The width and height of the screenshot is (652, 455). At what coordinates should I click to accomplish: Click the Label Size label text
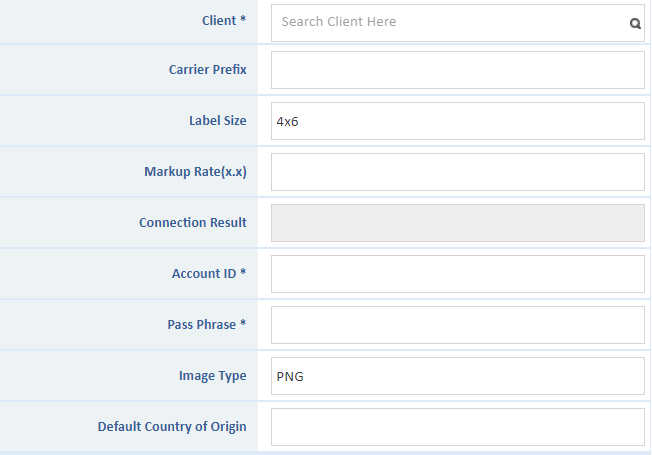(x=217, y=121)
